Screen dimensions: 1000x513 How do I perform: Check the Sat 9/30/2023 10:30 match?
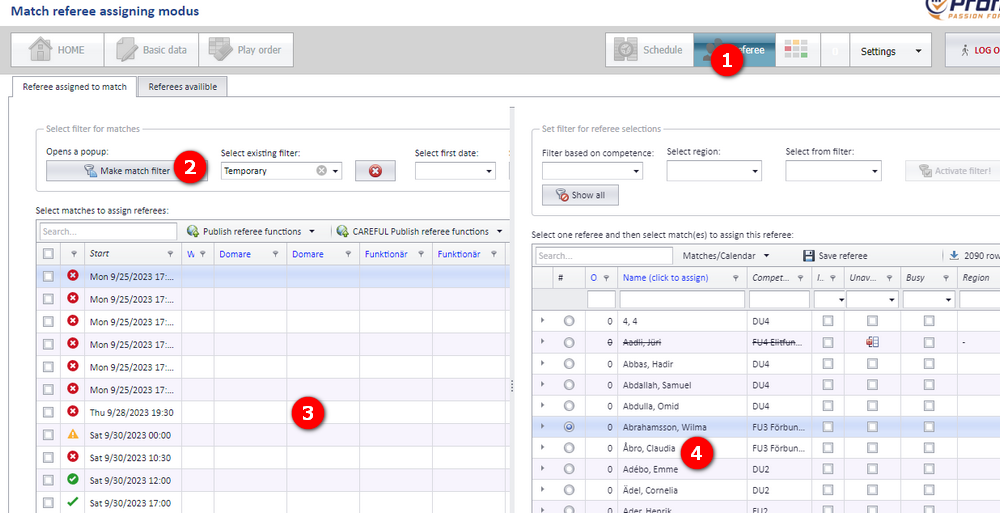(x=48, y=457)
